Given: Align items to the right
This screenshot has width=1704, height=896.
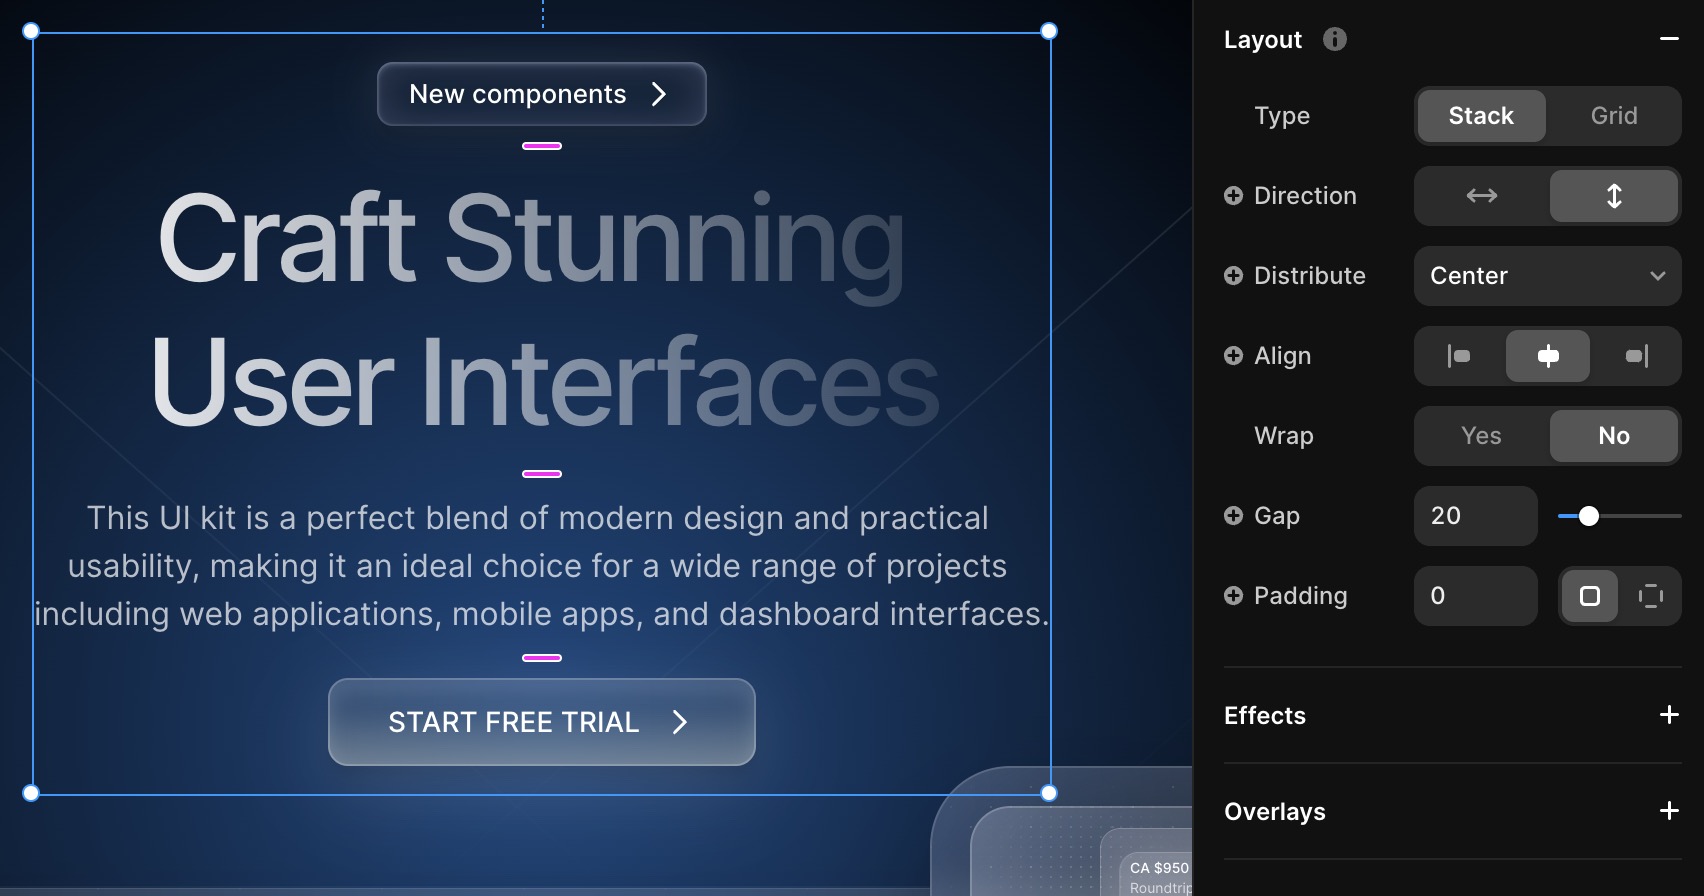Looking at the screenshot, I should tap(1636, 356).
